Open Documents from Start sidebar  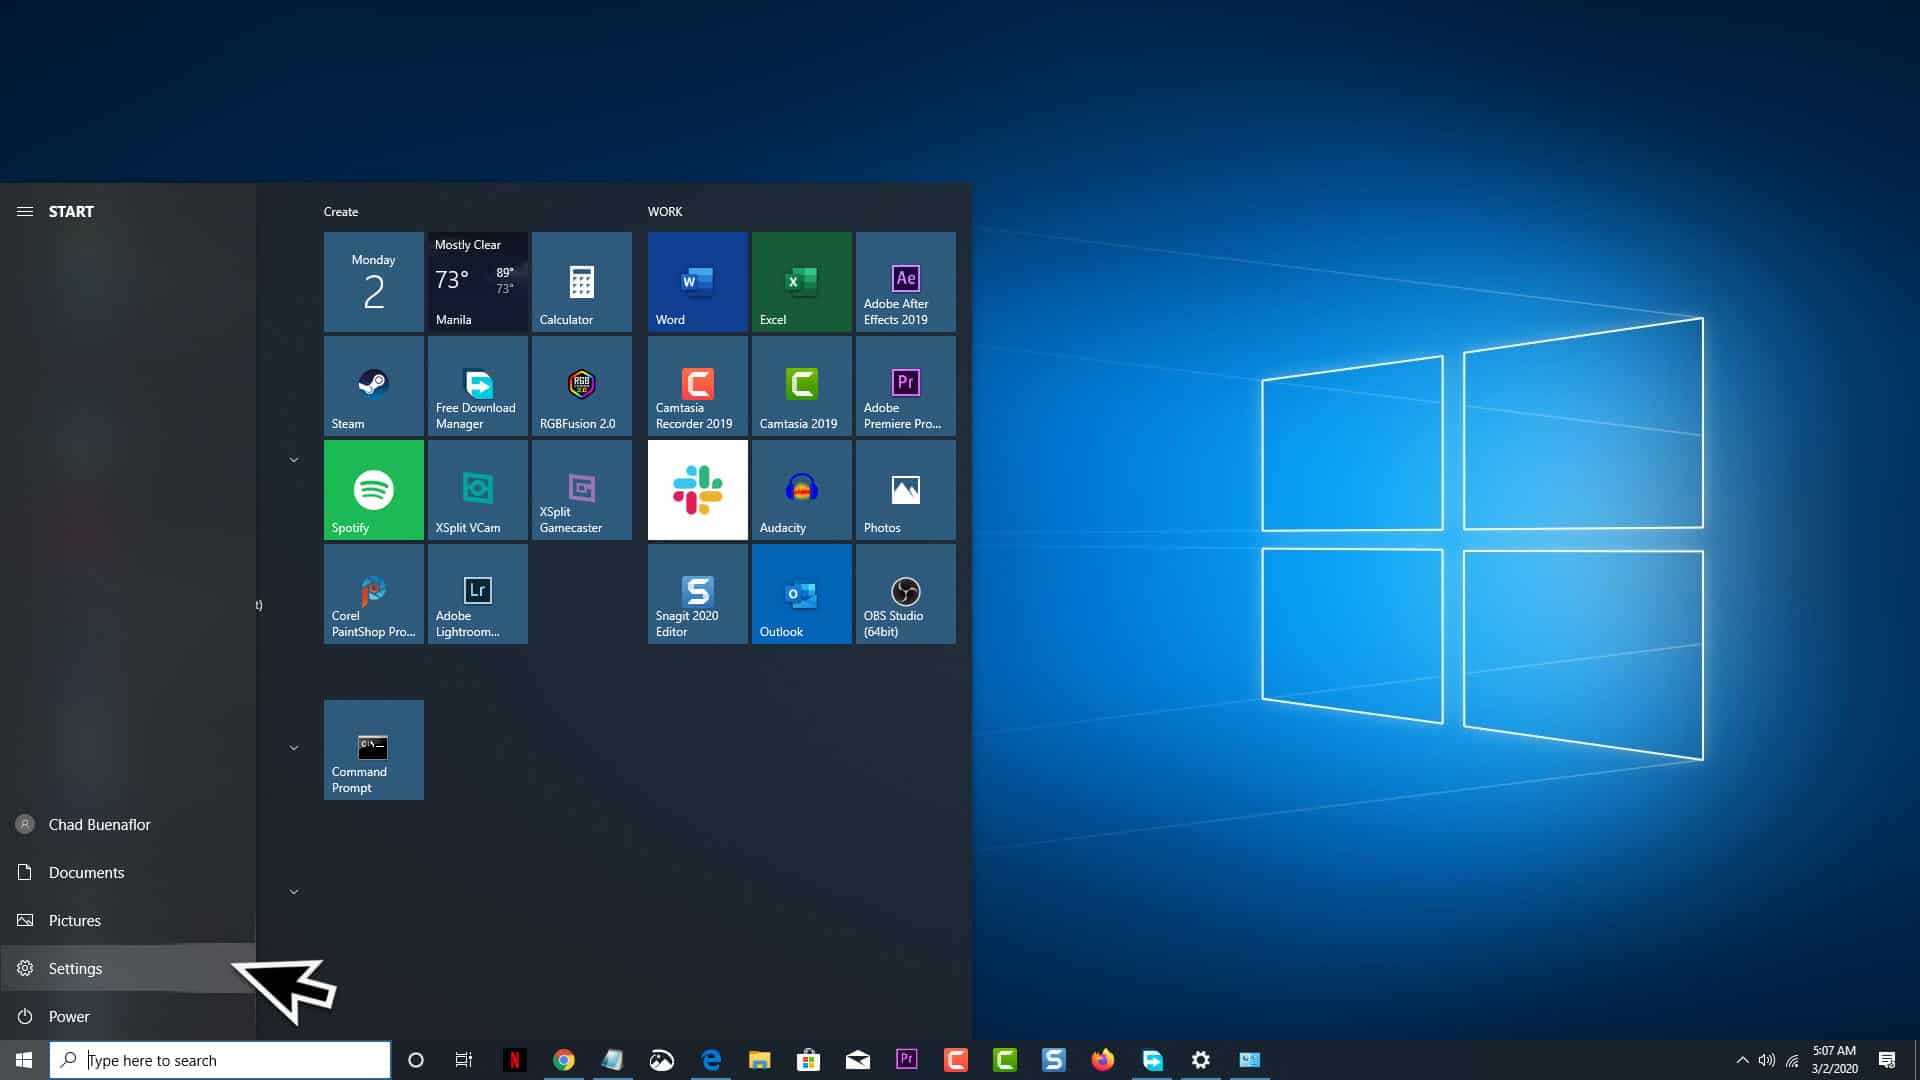(128, 873)
